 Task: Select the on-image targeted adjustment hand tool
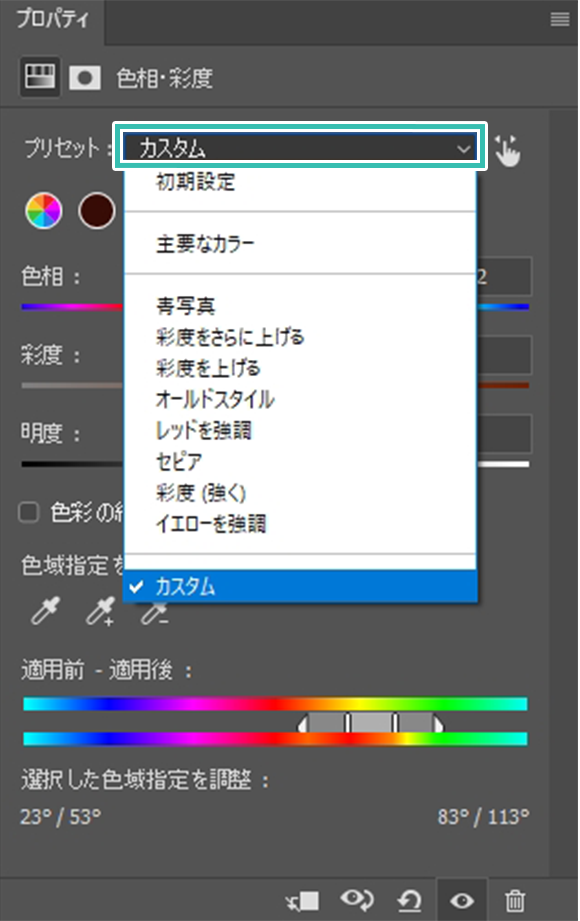(x=507, y=151)
